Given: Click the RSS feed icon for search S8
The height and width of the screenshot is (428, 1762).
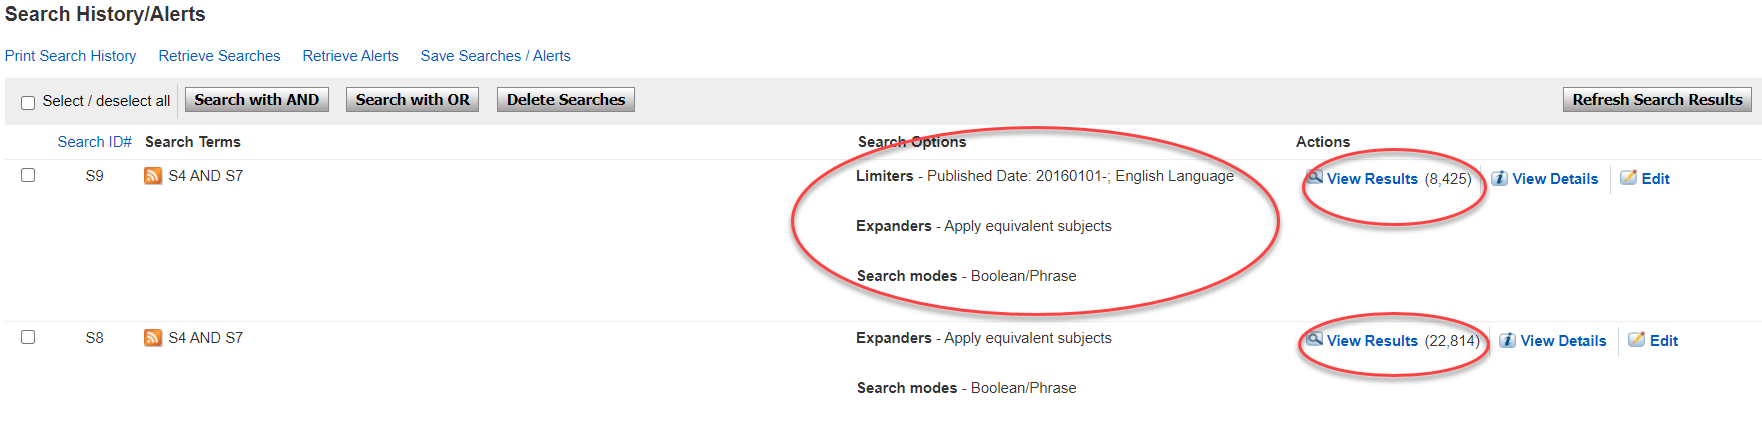Looking at the screenshot, I should click(x=153, y=338).
